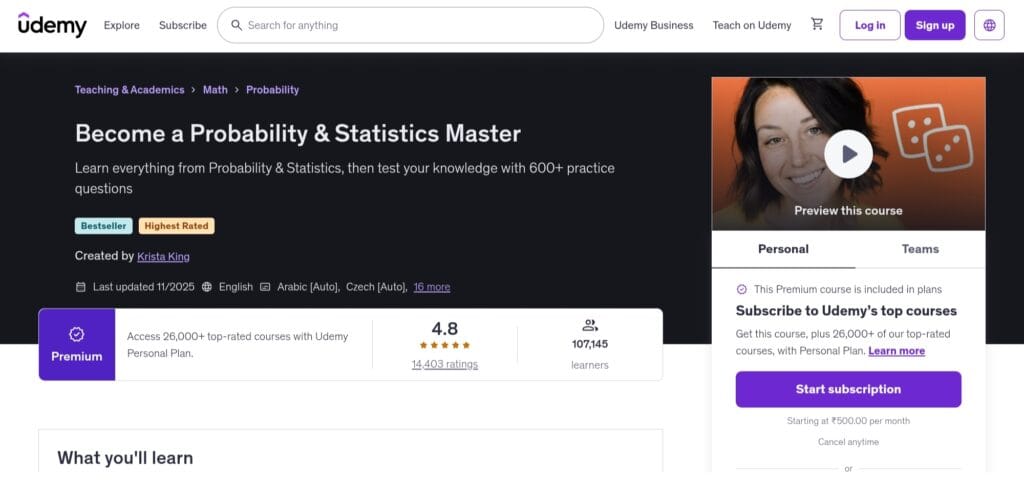Screen dimensions: 1024x481
Task: Click Subscribe to Udemy's top courses heading
Action: point(846,311)
